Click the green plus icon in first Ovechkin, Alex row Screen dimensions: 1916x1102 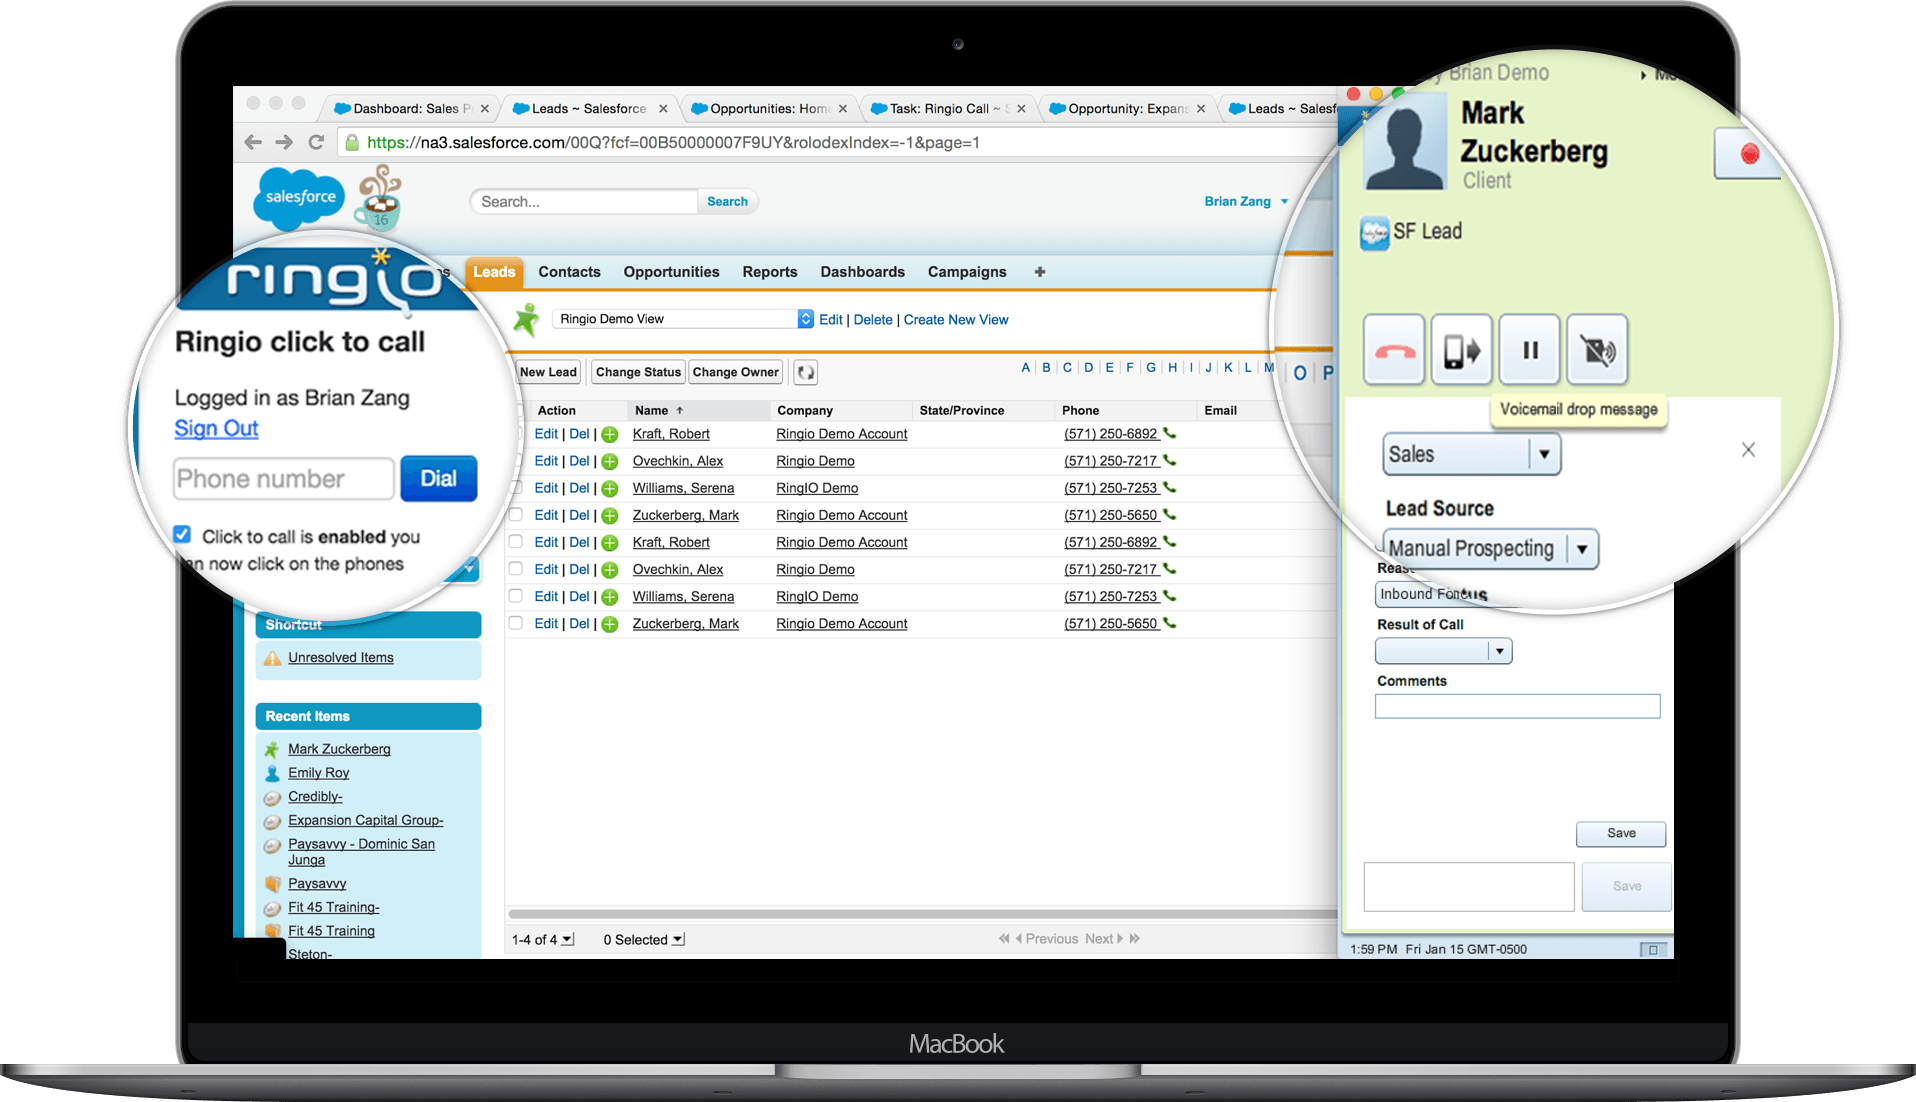[x=610, y=461]
